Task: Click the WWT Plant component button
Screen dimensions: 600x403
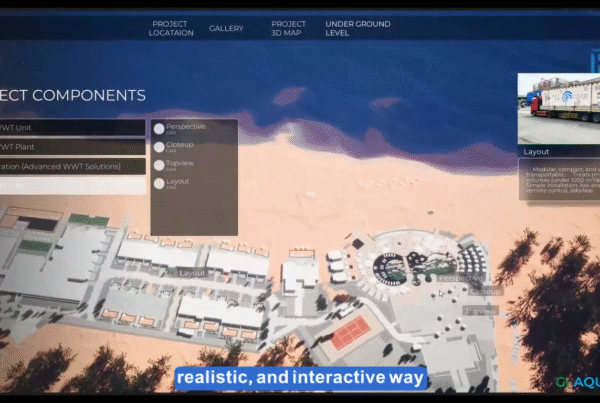Action: click(x=72, y=147)
